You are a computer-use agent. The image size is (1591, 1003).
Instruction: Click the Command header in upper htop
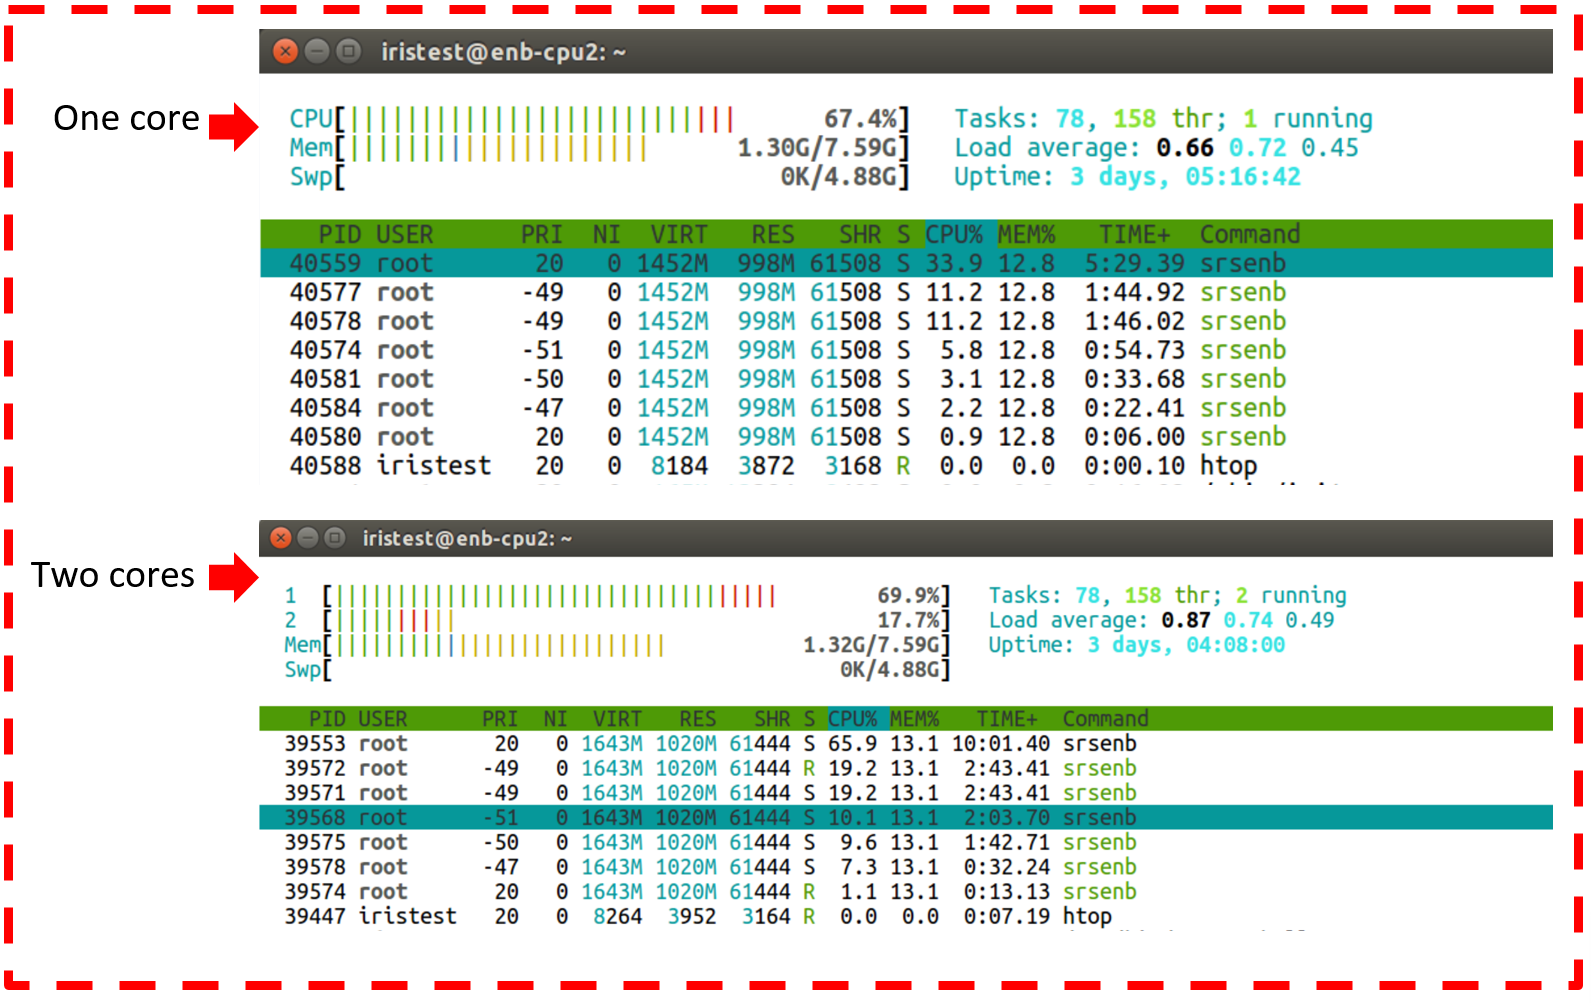1250,234
